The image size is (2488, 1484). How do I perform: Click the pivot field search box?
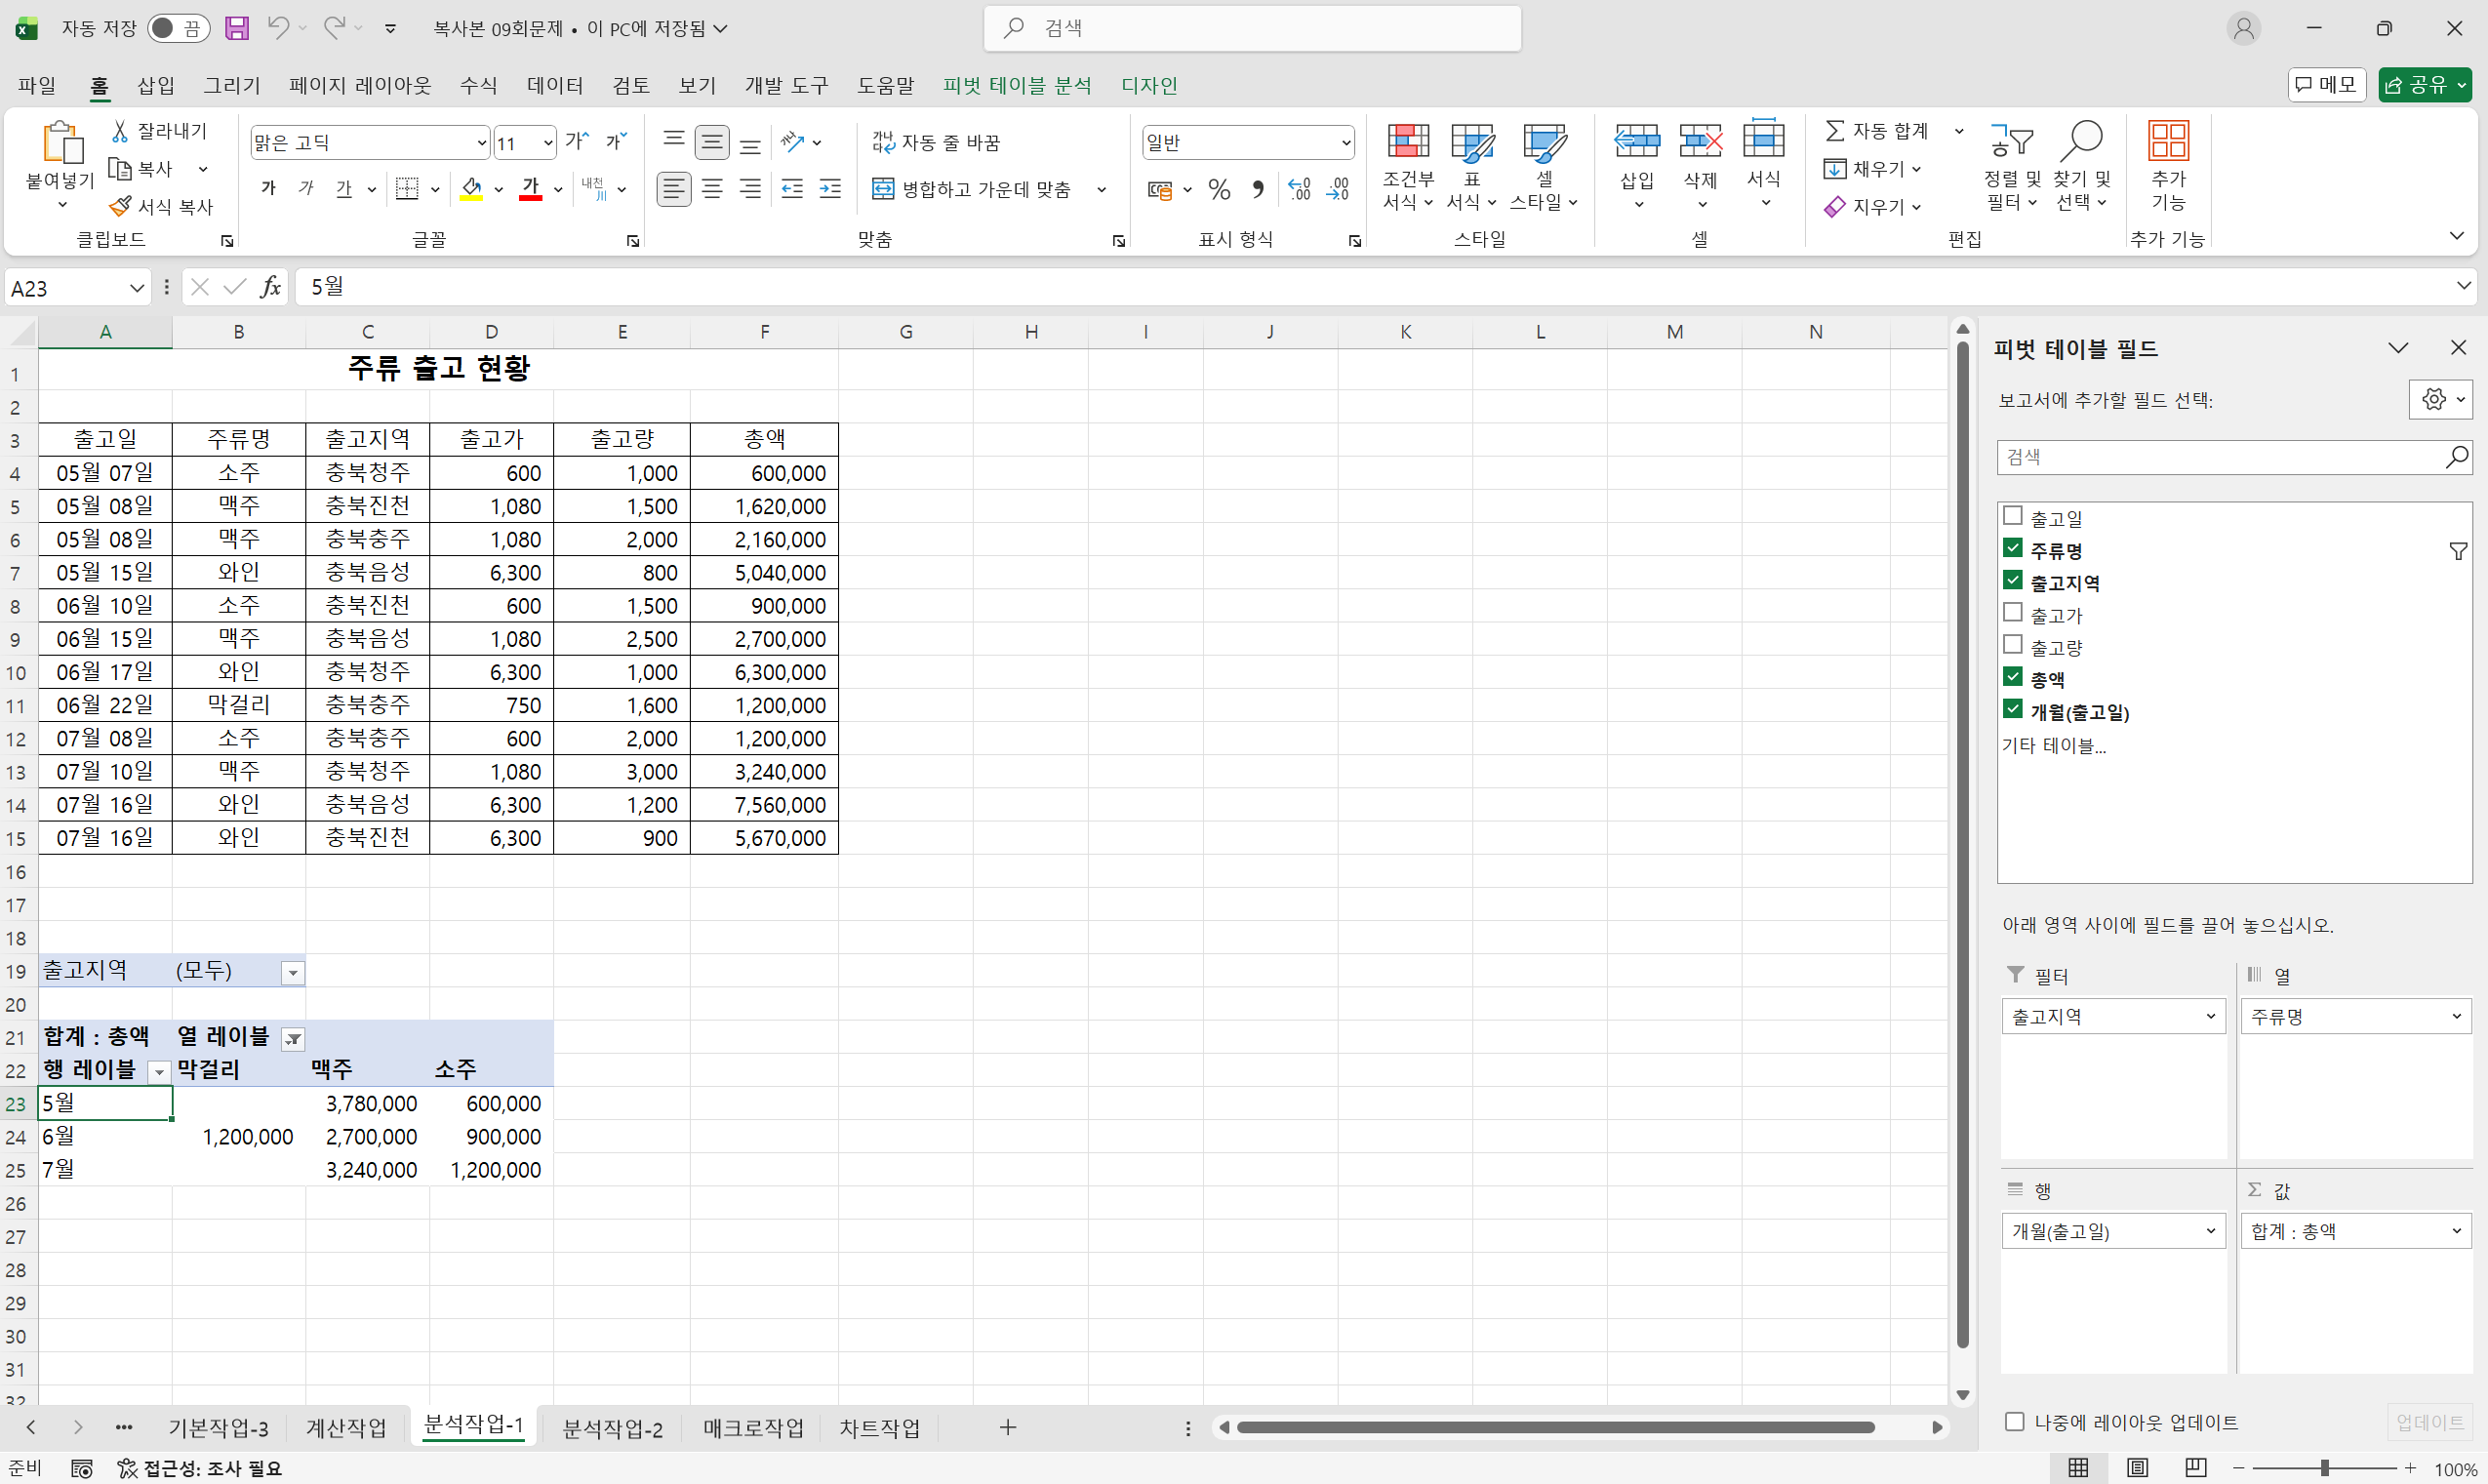click(x=2220, y=457)
